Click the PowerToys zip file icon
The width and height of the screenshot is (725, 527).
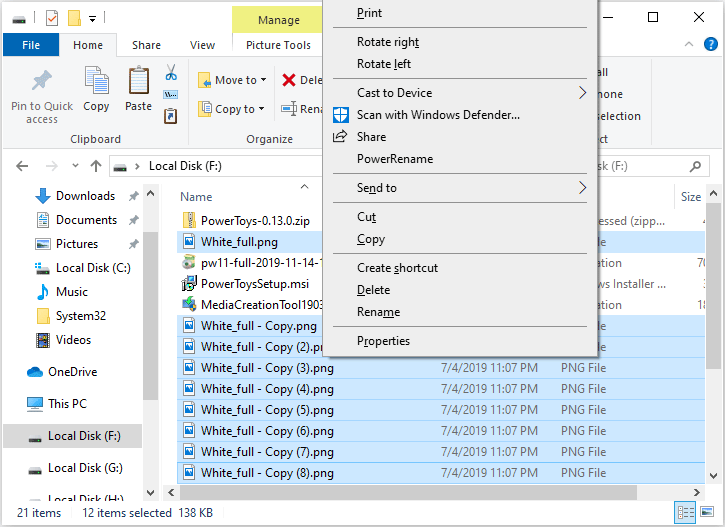click(189, 221)
